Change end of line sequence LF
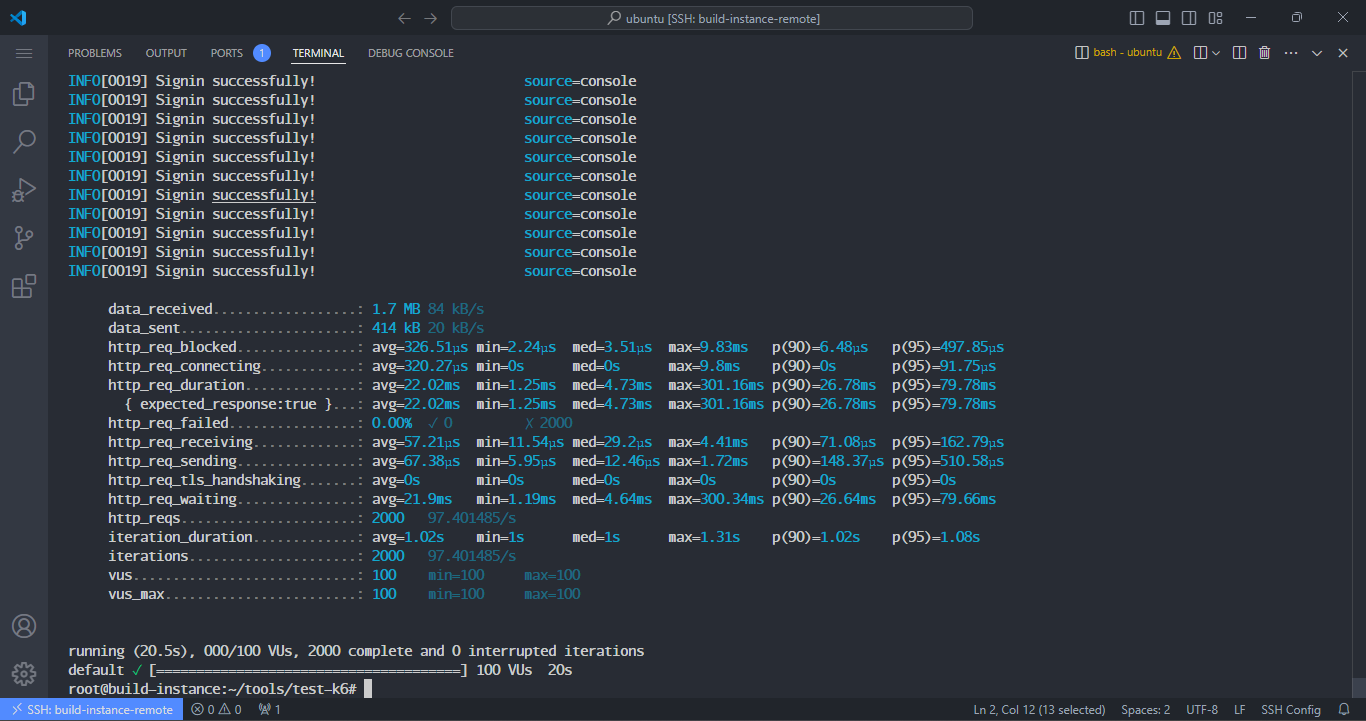The height and width of the screenshot is (721, 1366). [1240, 709]
